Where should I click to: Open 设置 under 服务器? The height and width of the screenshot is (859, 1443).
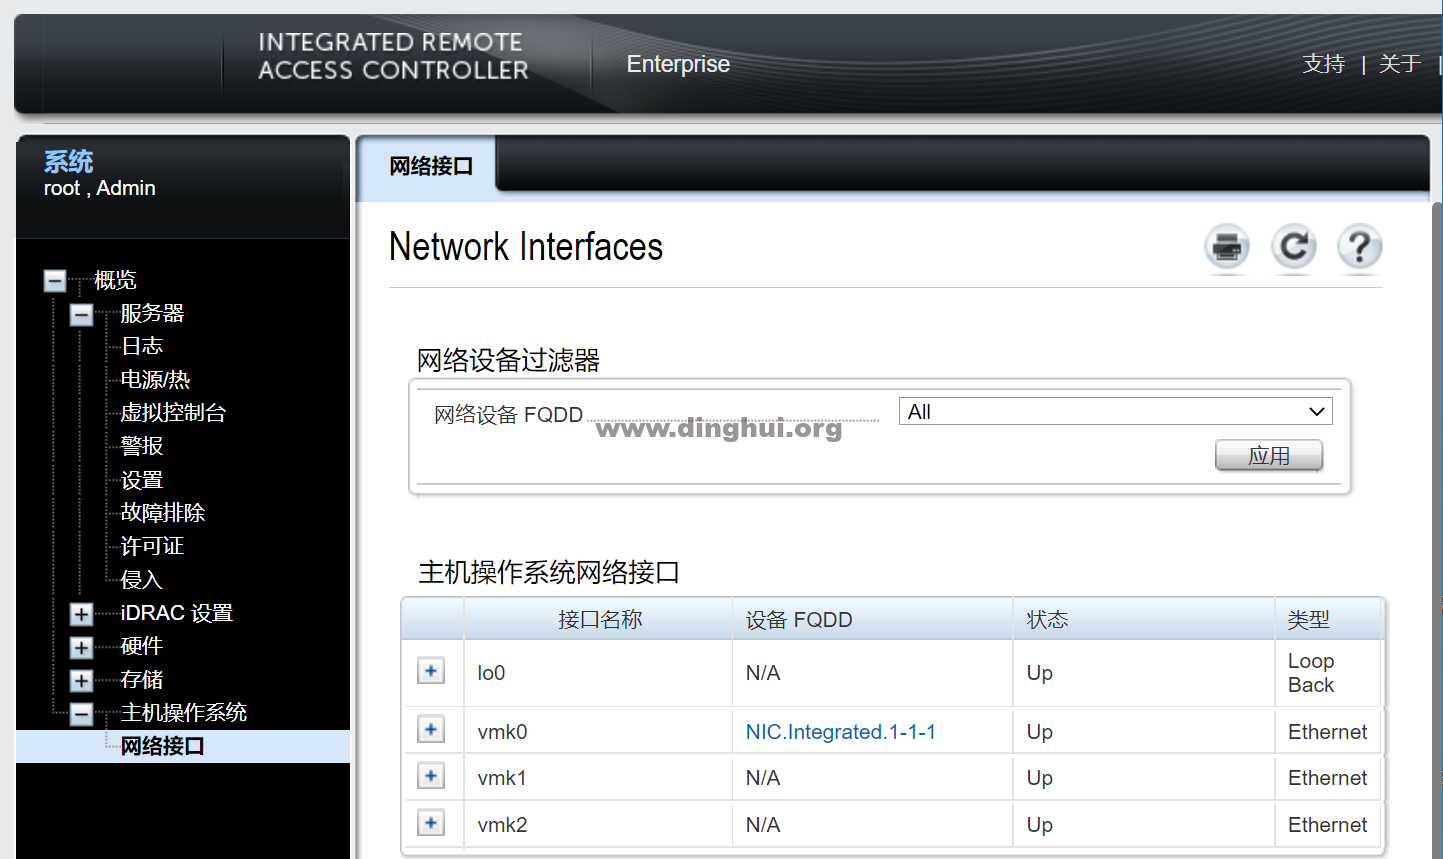click(141, 480)
